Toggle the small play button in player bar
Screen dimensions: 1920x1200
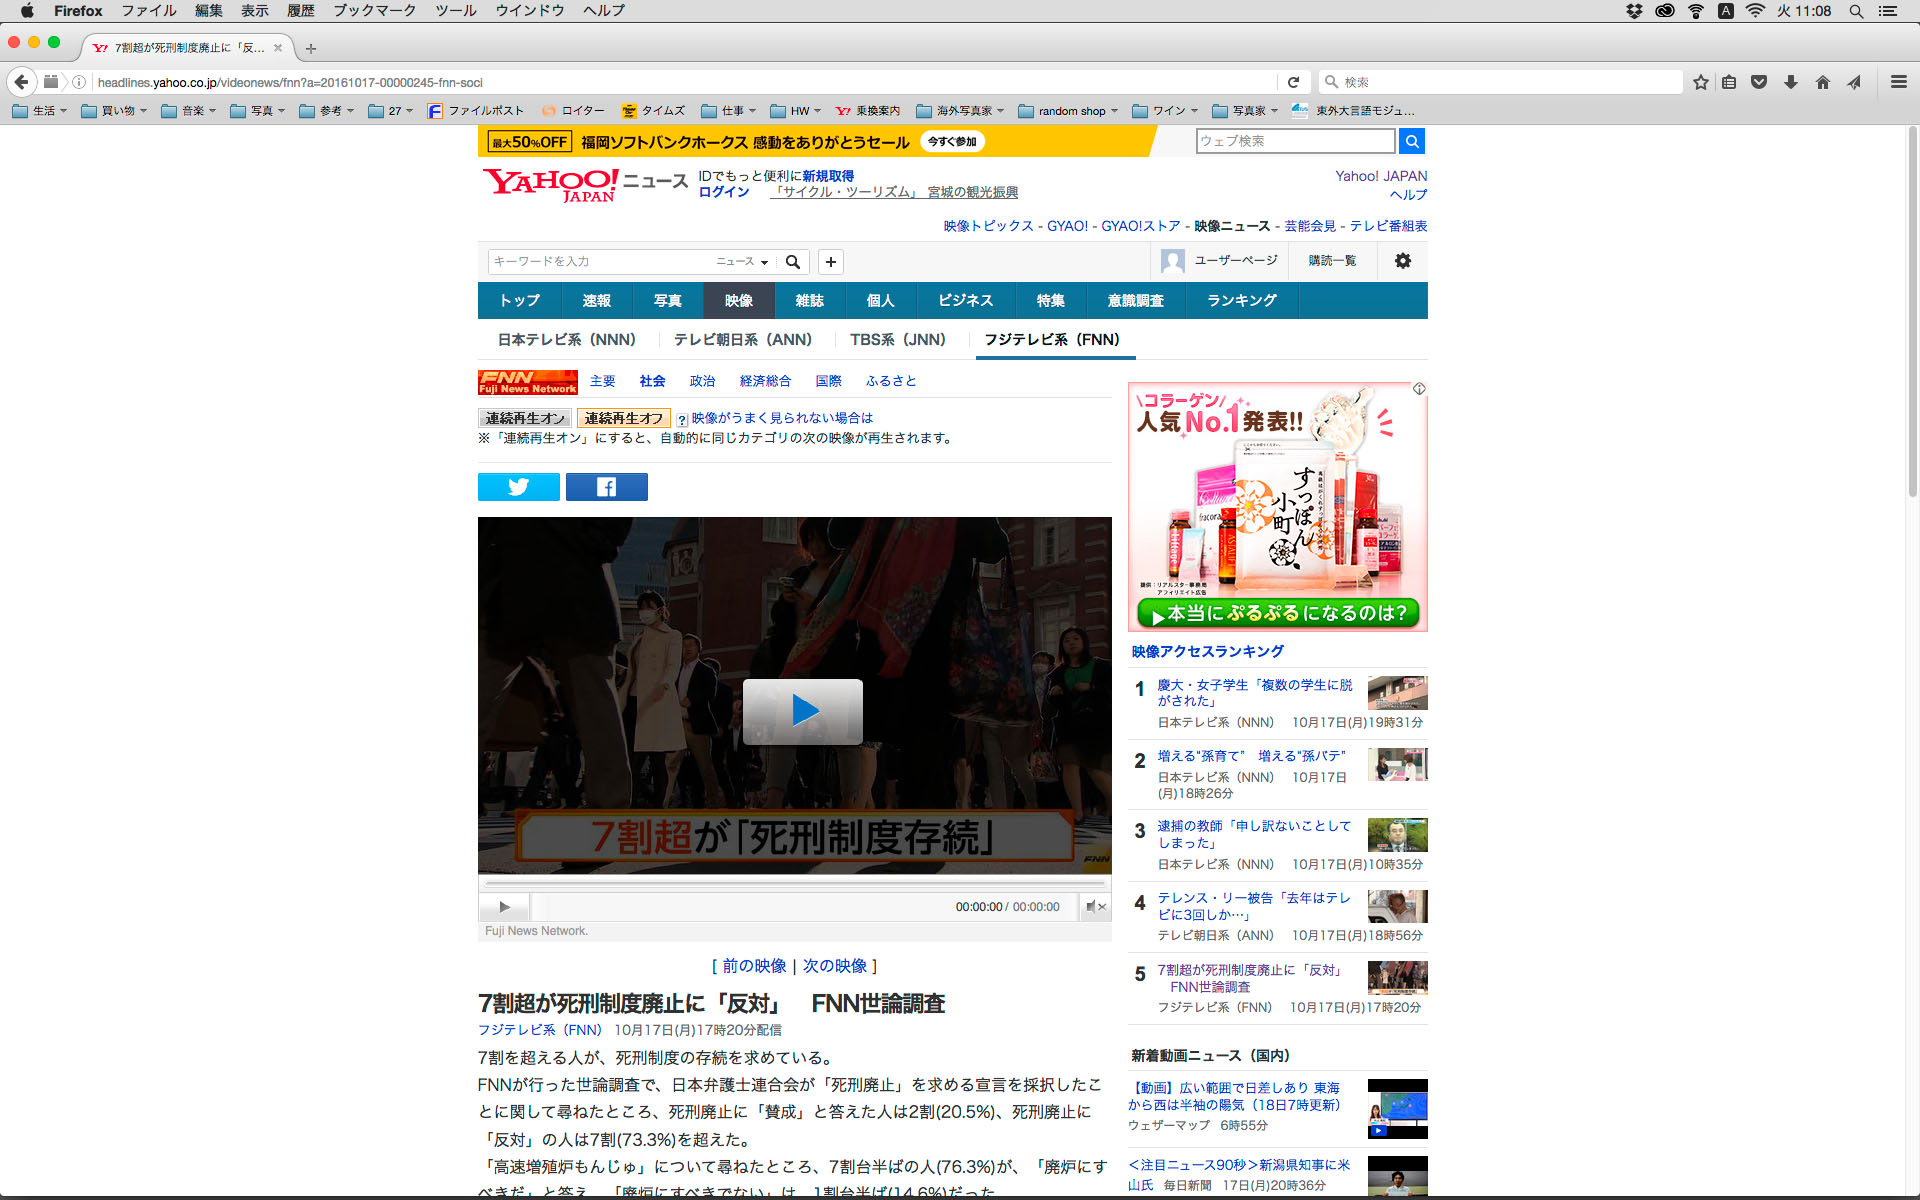tap(504, 907)
